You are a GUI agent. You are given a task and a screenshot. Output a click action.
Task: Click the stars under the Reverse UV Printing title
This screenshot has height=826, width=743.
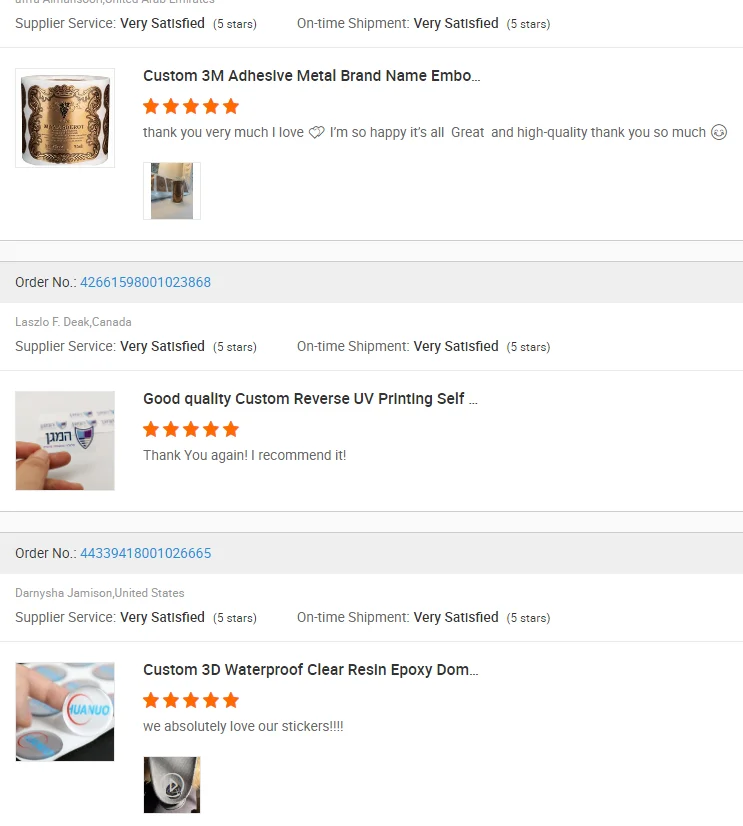(191, 429)
